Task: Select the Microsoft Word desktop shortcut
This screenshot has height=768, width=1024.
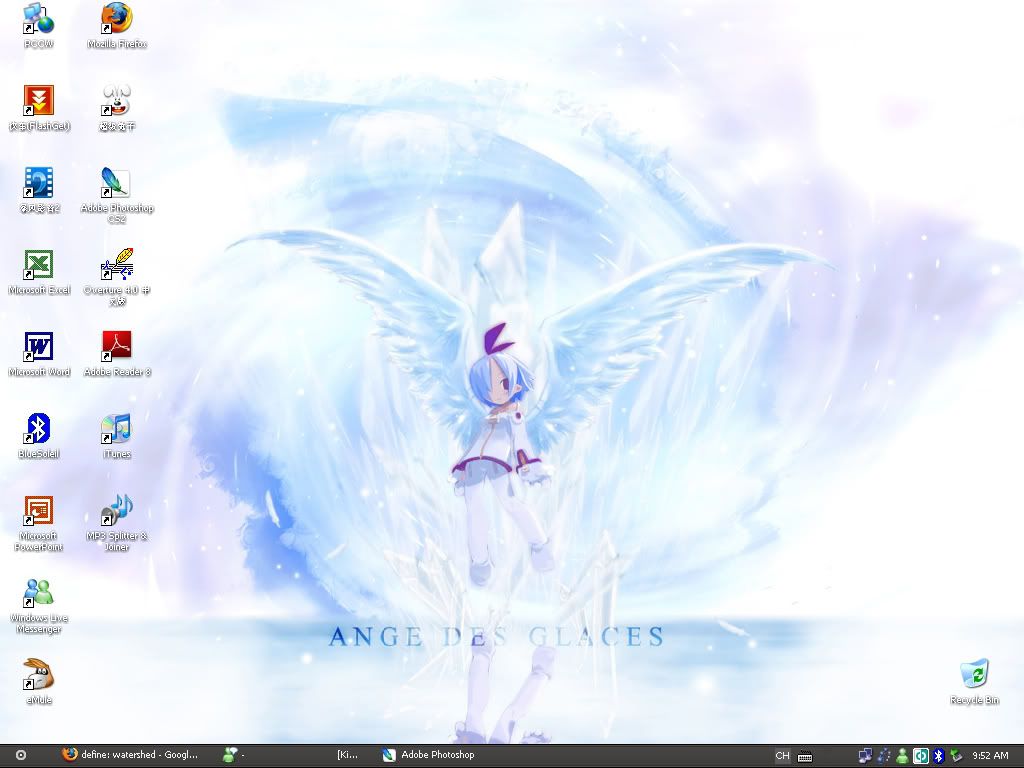Action: pos(39,348)
